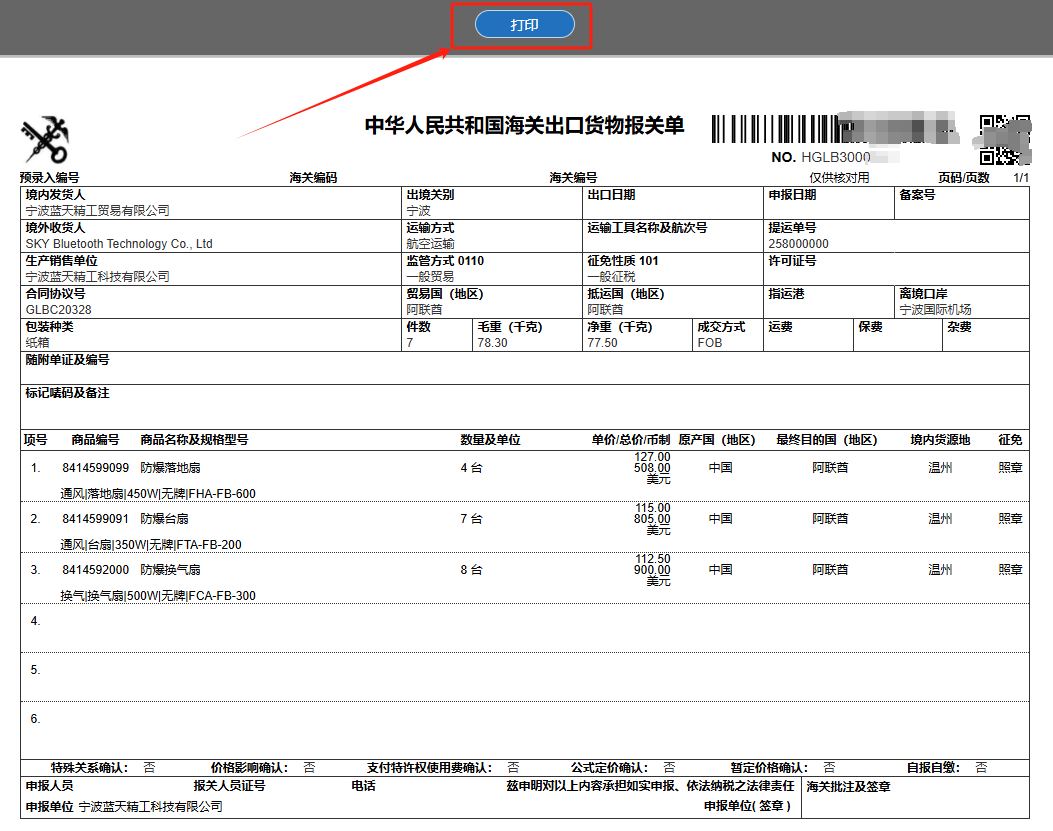This screenshot has width=1053, height=831.
Task: Select product name 防爆落地扇
Action: click(171, 468)
